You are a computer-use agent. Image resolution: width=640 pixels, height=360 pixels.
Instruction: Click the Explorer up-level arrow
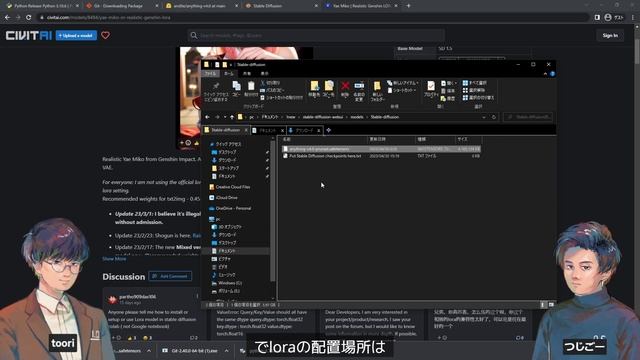point(232,117)
